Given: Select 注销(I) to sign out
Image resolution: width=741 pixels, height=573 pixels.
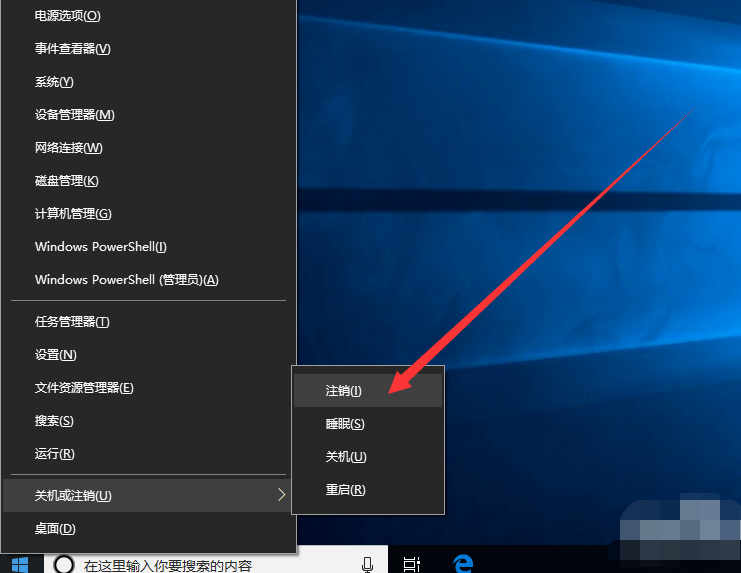Looking at the screenshot, I should pyautogui.click(x=344, y=391).
